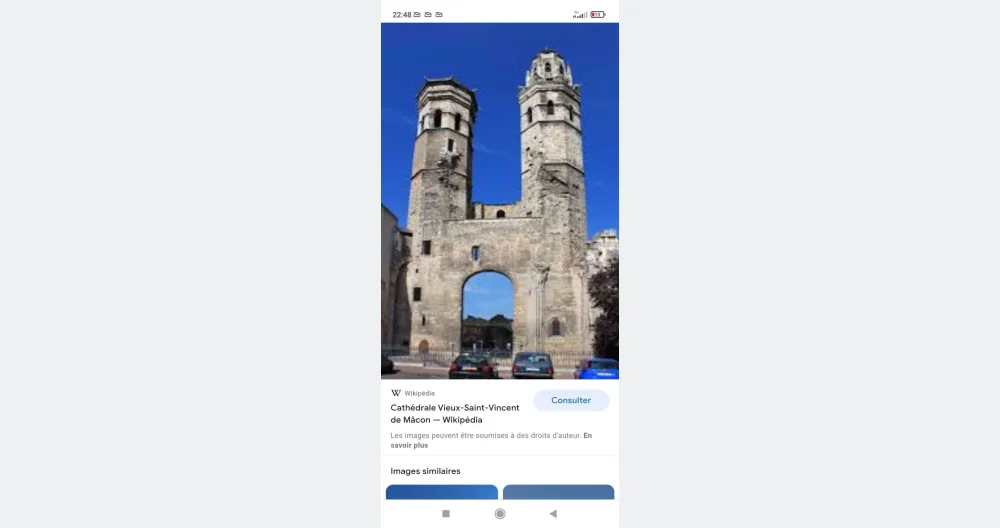Tap the large cathedral towers photo
1000x528 pixels.
coord(500,201)
